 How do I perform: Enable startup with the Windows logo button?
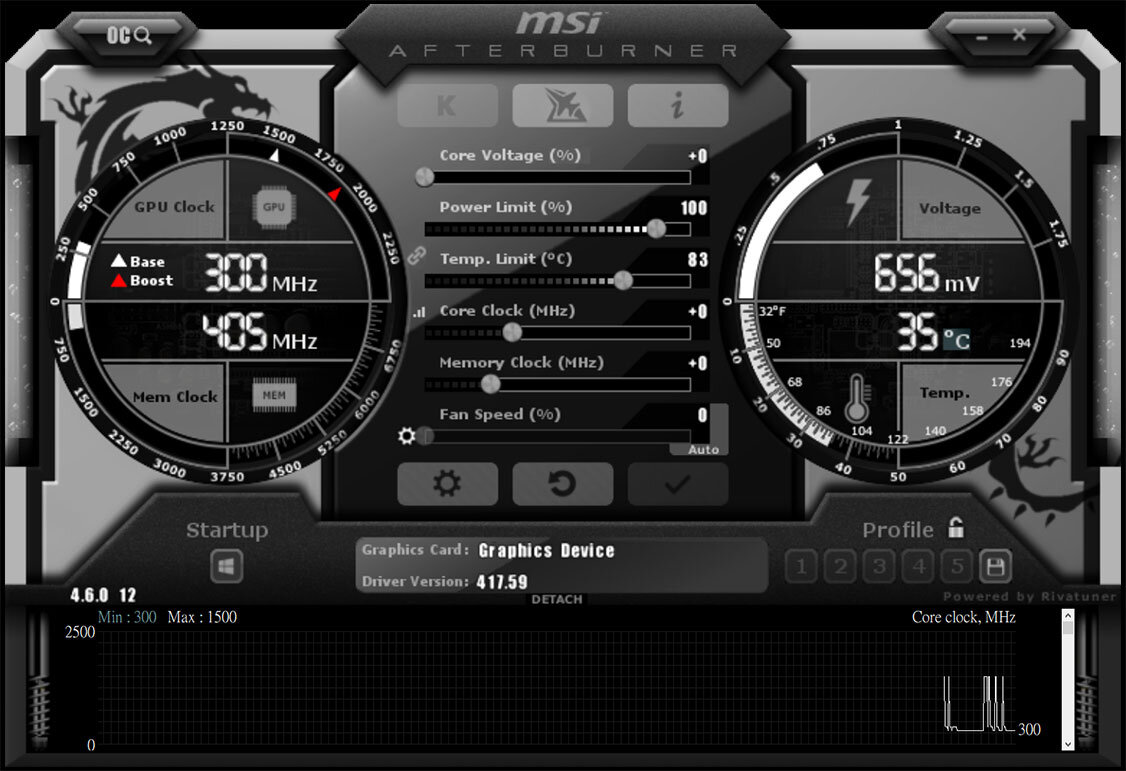pyautogui.click(x=225, y=566)
